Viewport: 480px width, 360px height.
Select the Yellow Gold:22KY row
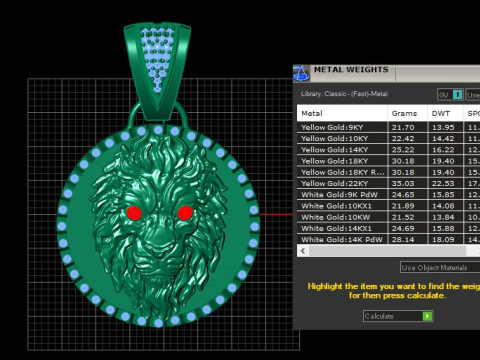click(x=388, y=184)
